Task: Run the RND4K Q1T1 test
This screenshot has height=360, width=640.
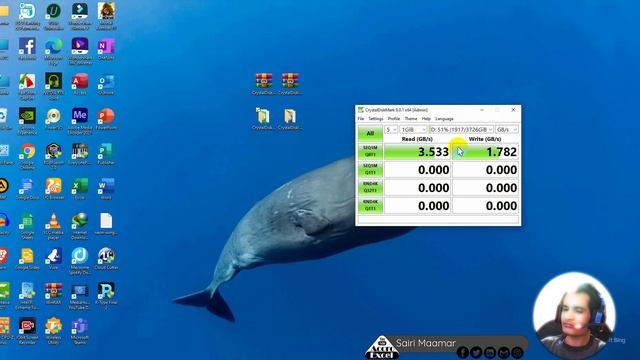Action: click(370, 205)
